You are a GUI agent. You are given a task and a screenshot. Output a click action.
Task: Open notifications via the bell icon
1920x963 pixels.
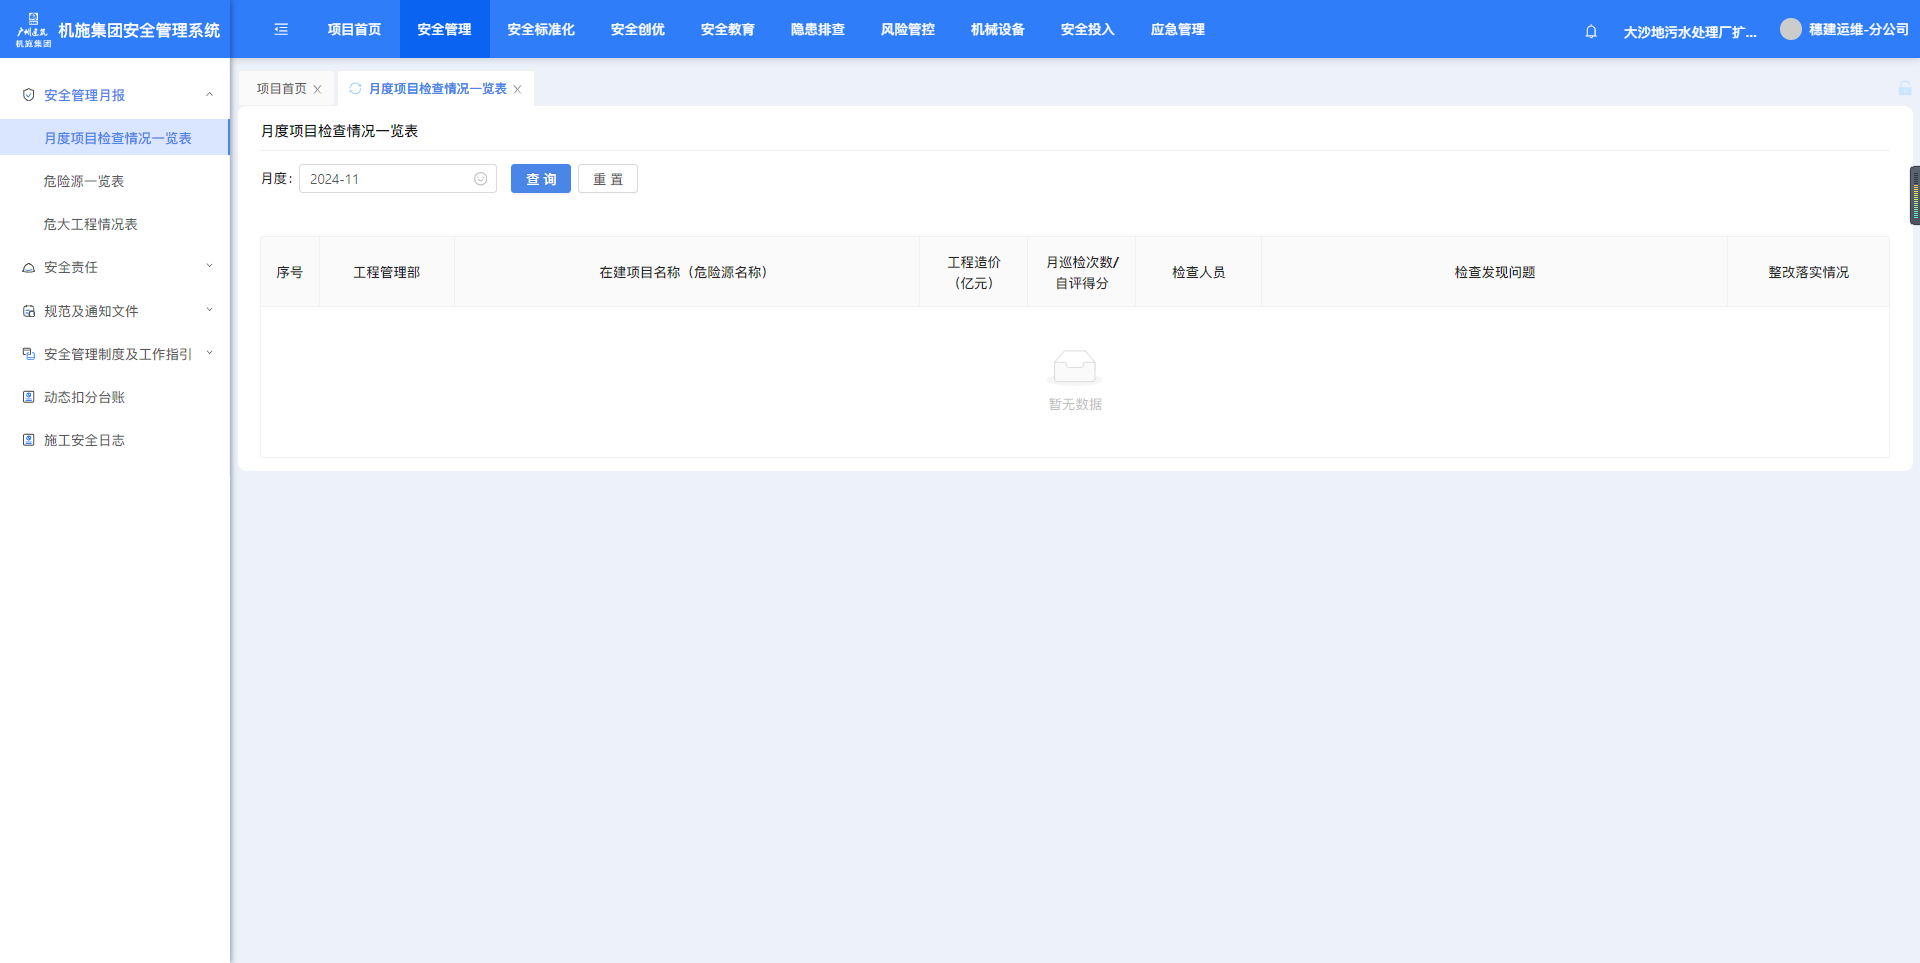coord(1591,32)
